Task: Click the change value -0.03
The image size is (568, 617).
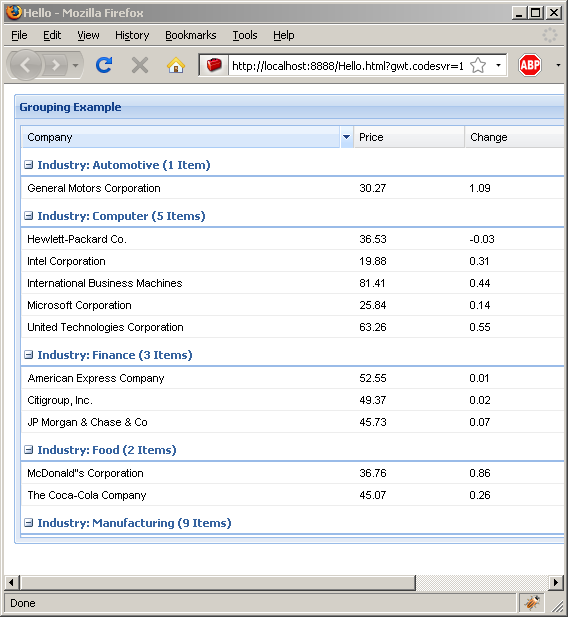Action: pos(482,239)
